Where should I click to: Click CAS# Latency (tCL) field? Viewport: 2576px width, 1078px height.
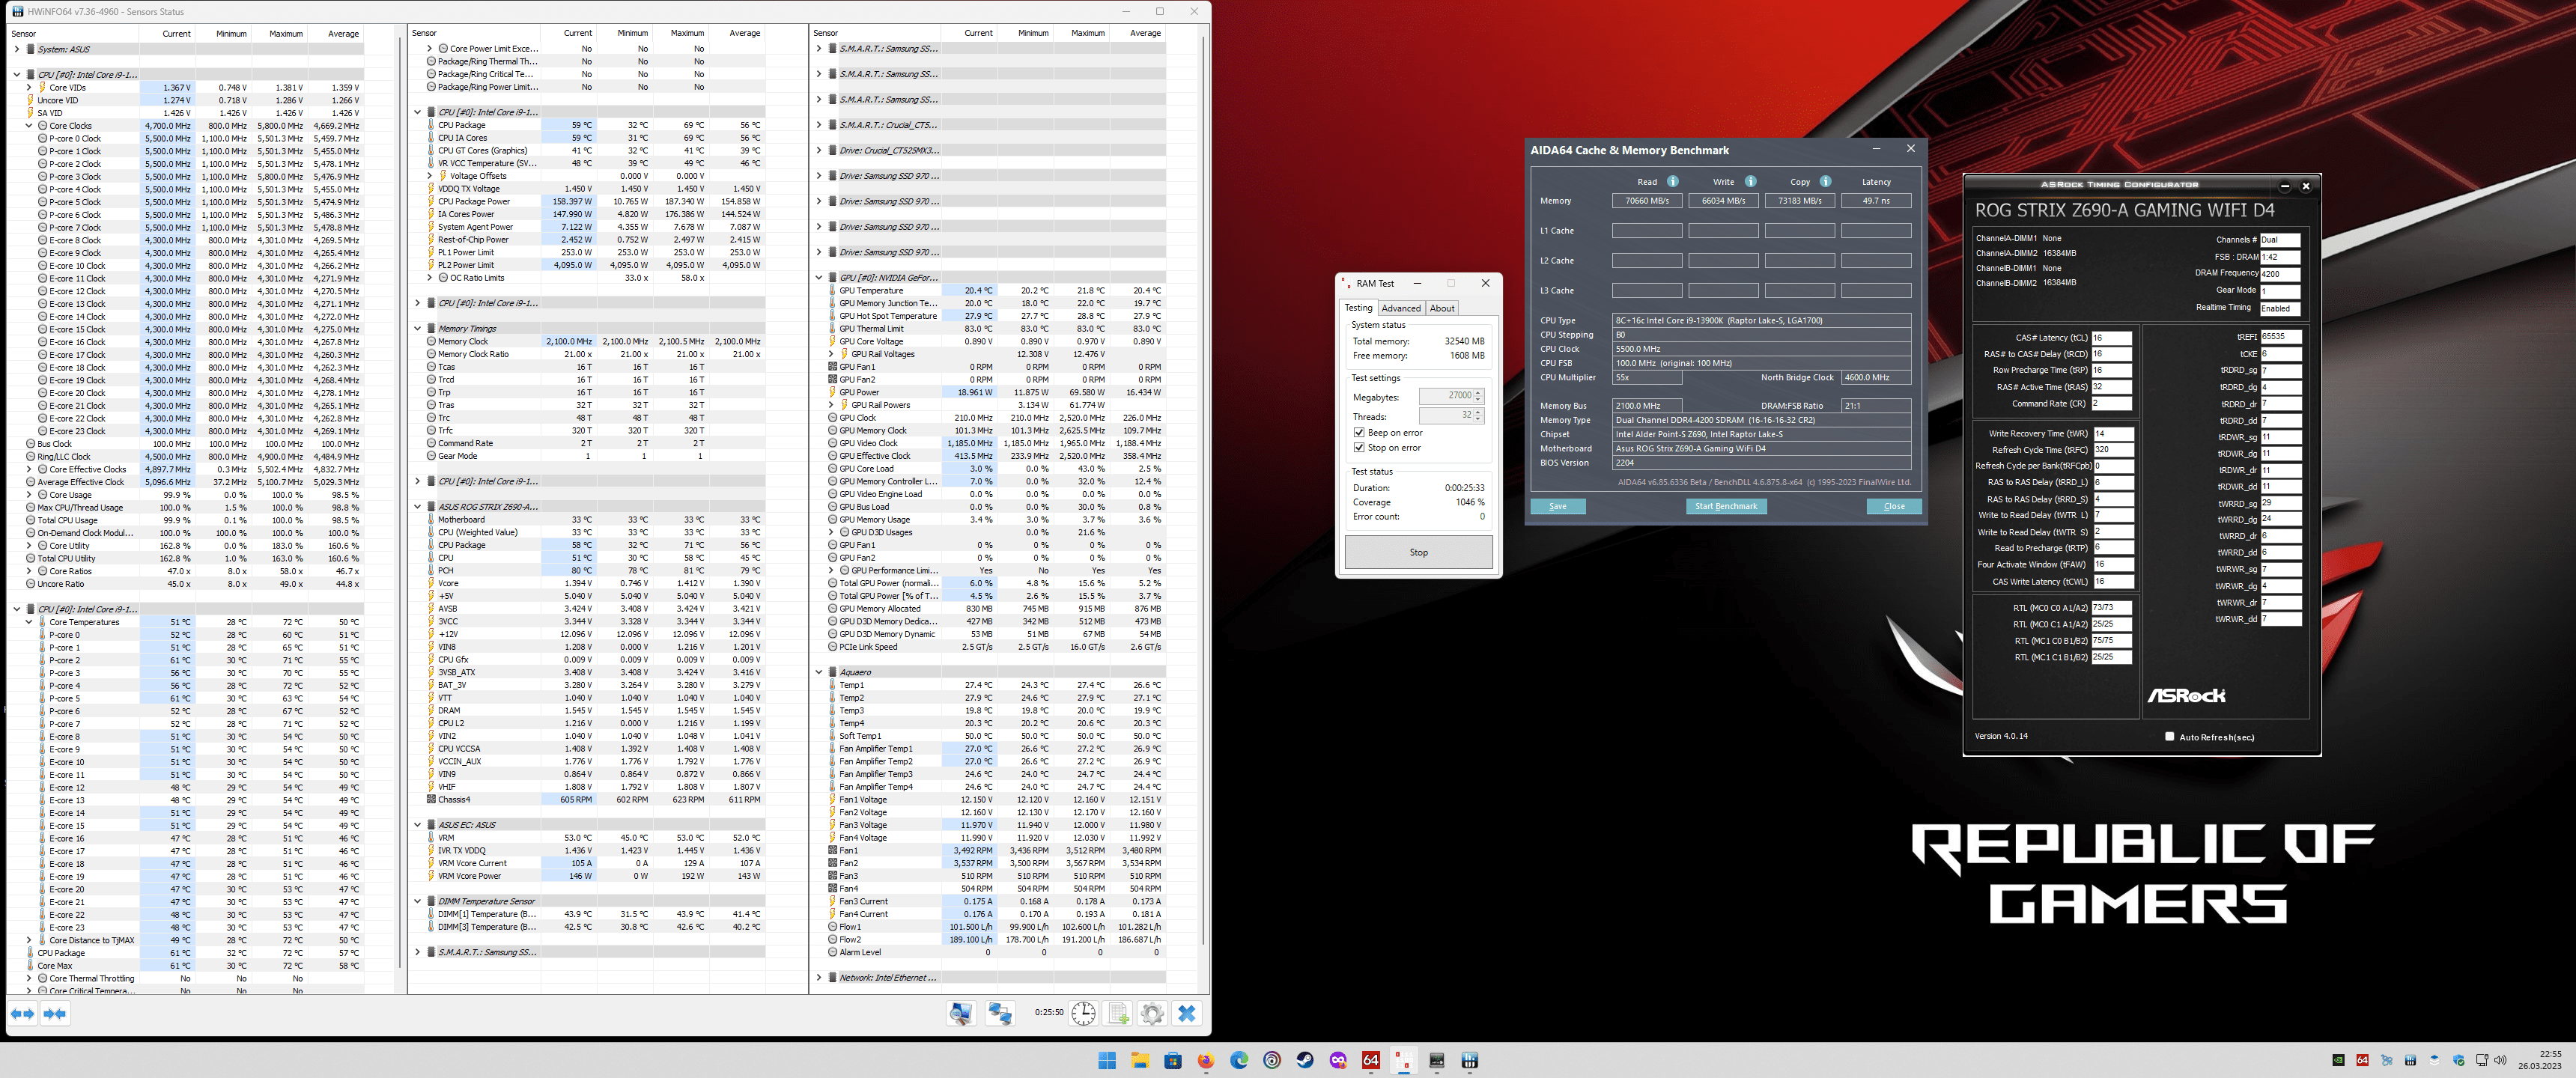point(2111,337)
